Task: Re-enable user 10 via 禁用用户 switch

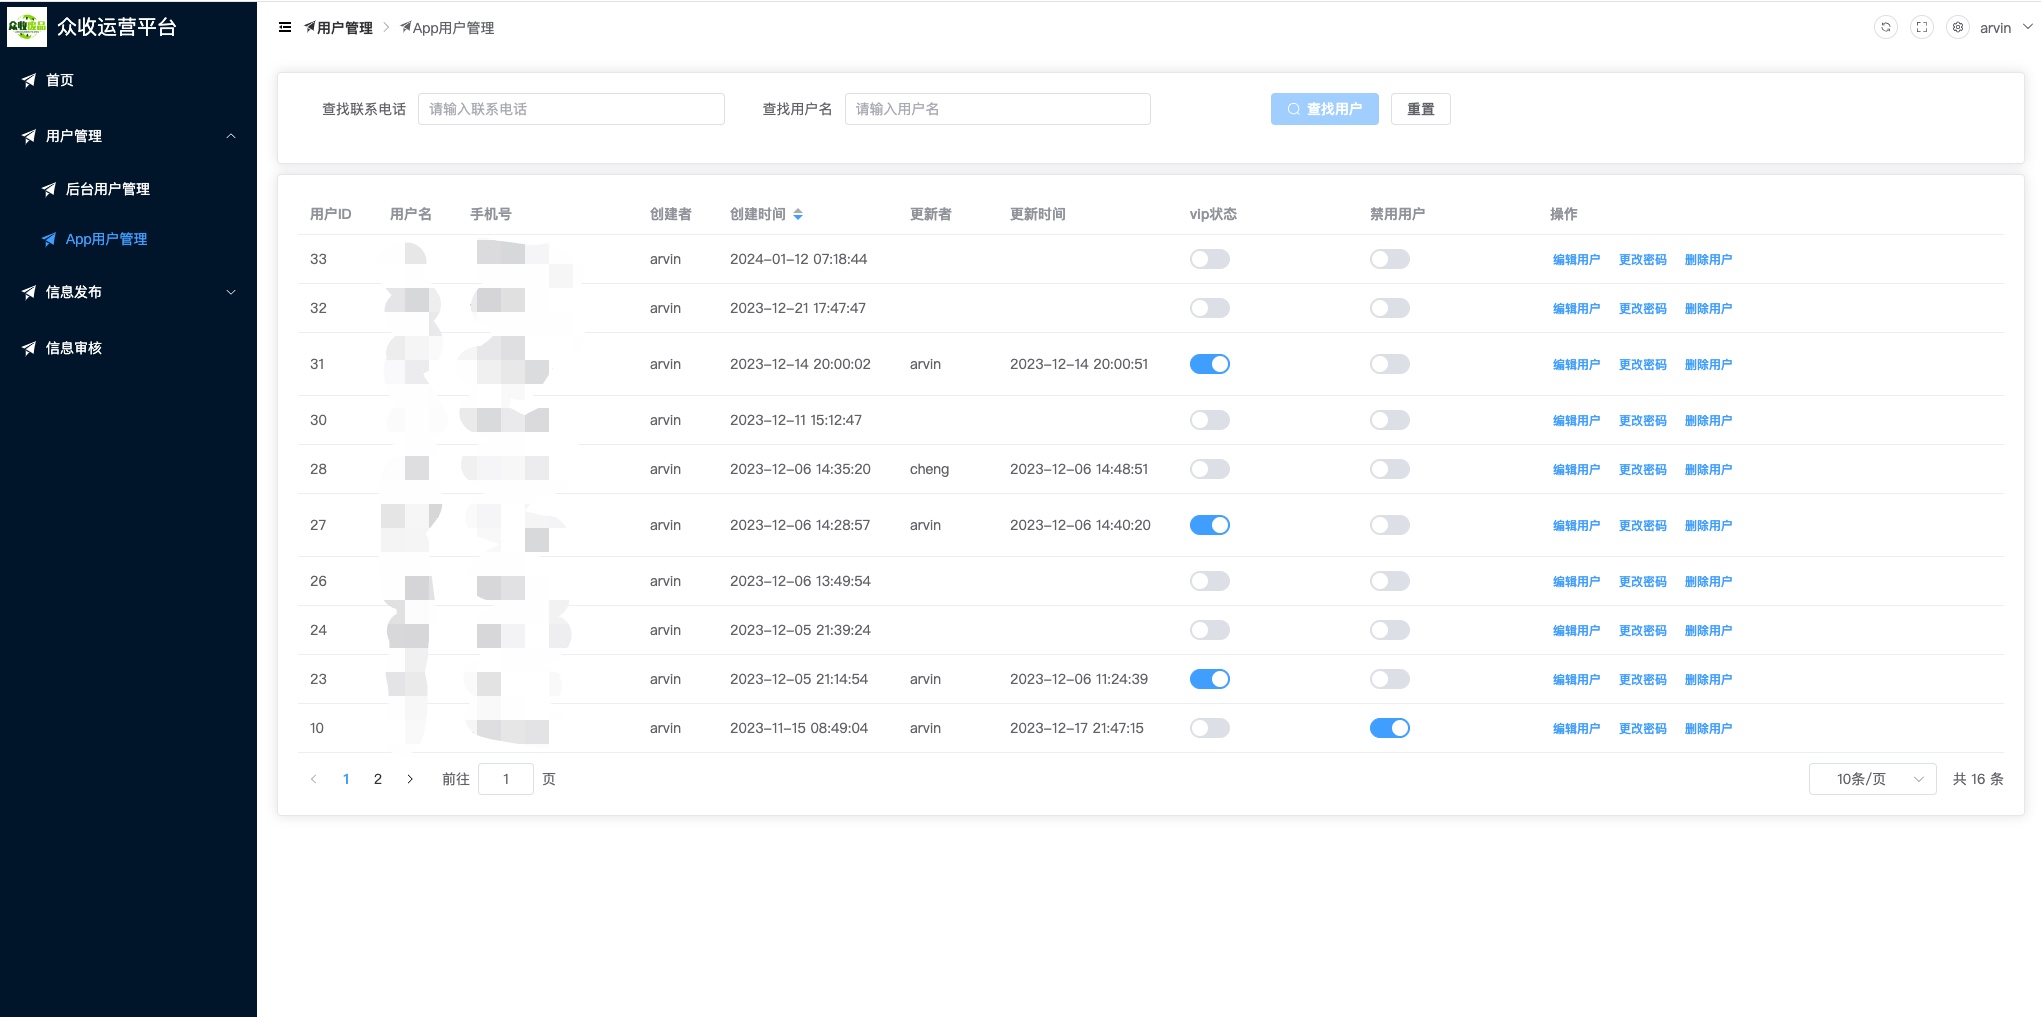Action: tap(1390, 728)
